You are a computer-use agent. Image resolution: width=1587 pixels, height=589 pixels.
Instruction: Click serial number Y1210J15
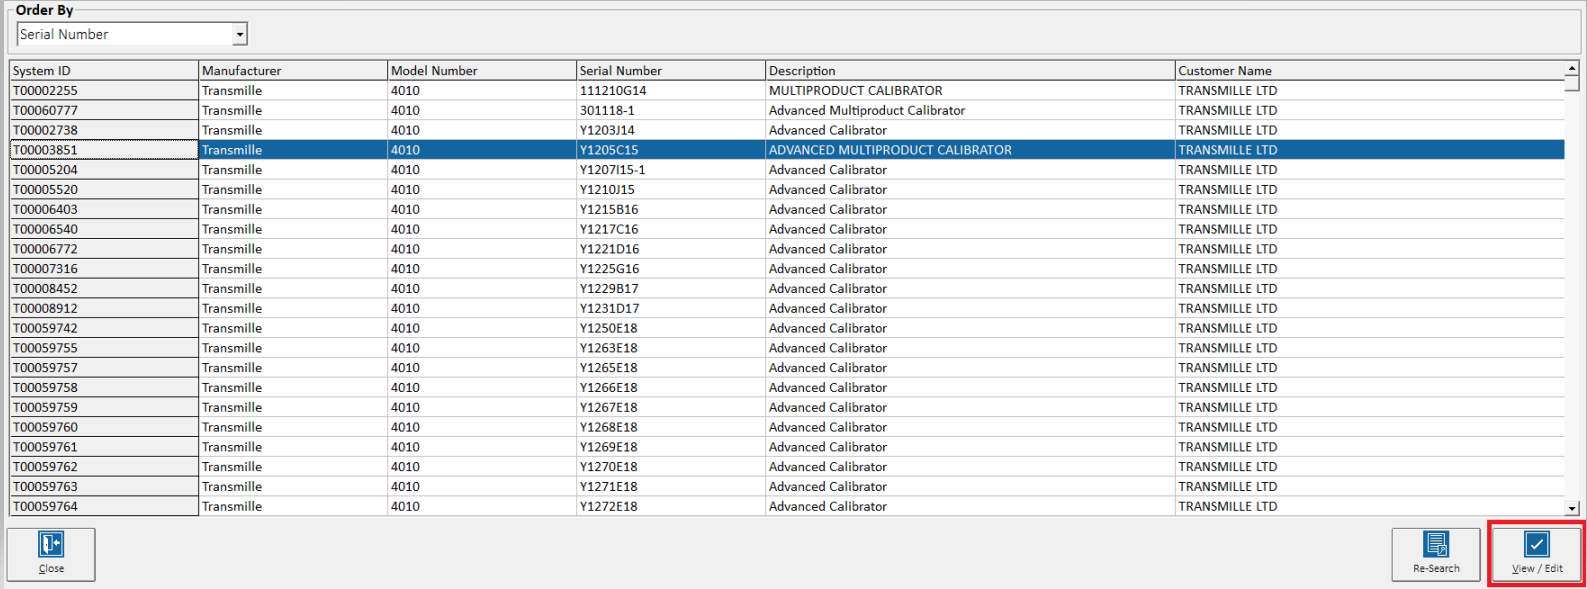pyautogui.click(x=607, y=189)
